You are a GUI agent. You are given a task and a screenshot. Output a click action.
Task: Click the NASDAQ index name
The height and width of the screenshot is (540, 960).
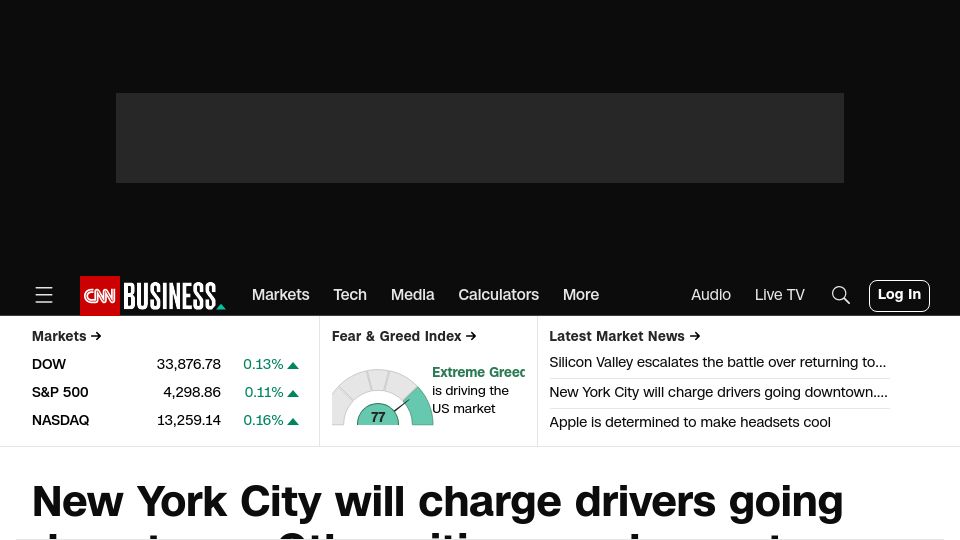pyautogui.click(x=61, y=421)
